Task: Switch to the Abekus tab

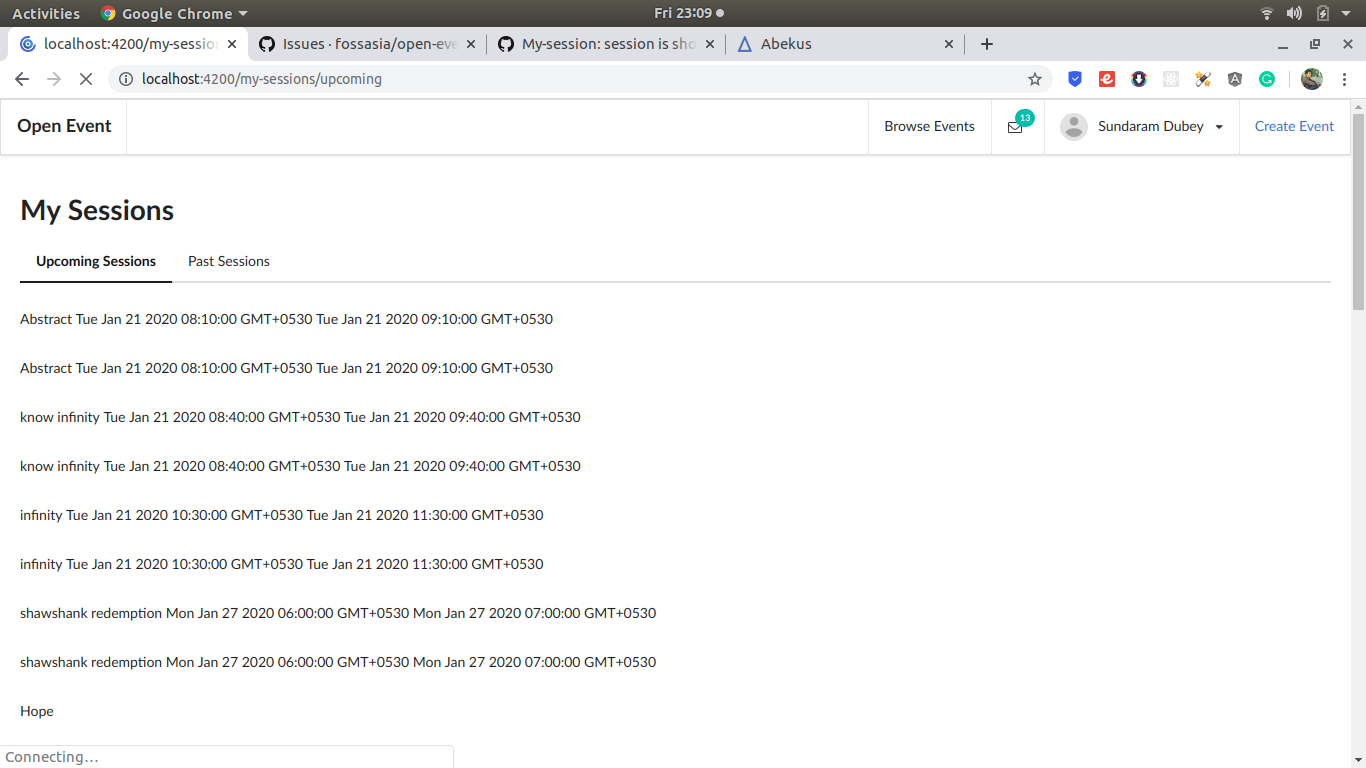Action: pos(844,44)
